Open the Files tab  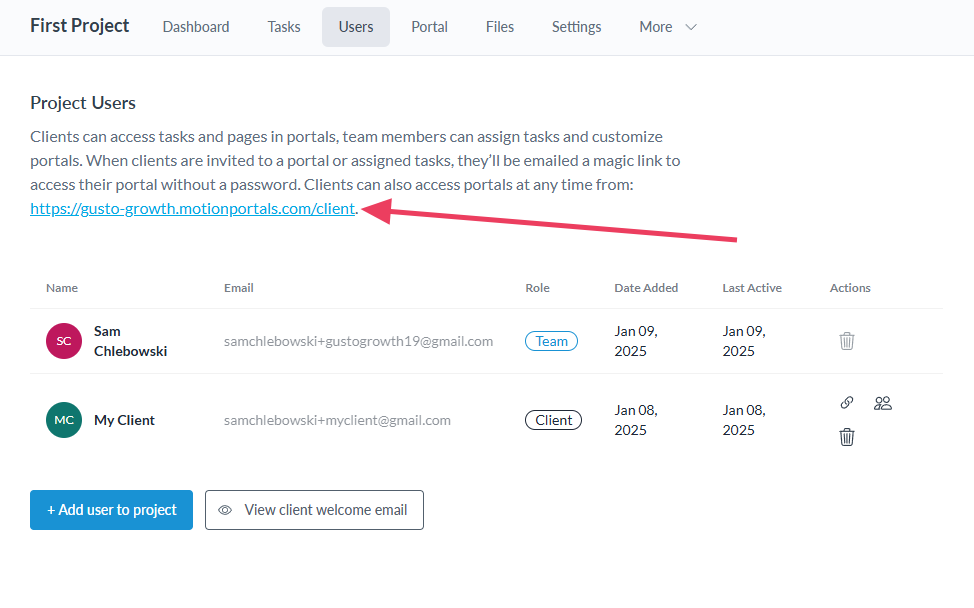[x=500, y=27]
